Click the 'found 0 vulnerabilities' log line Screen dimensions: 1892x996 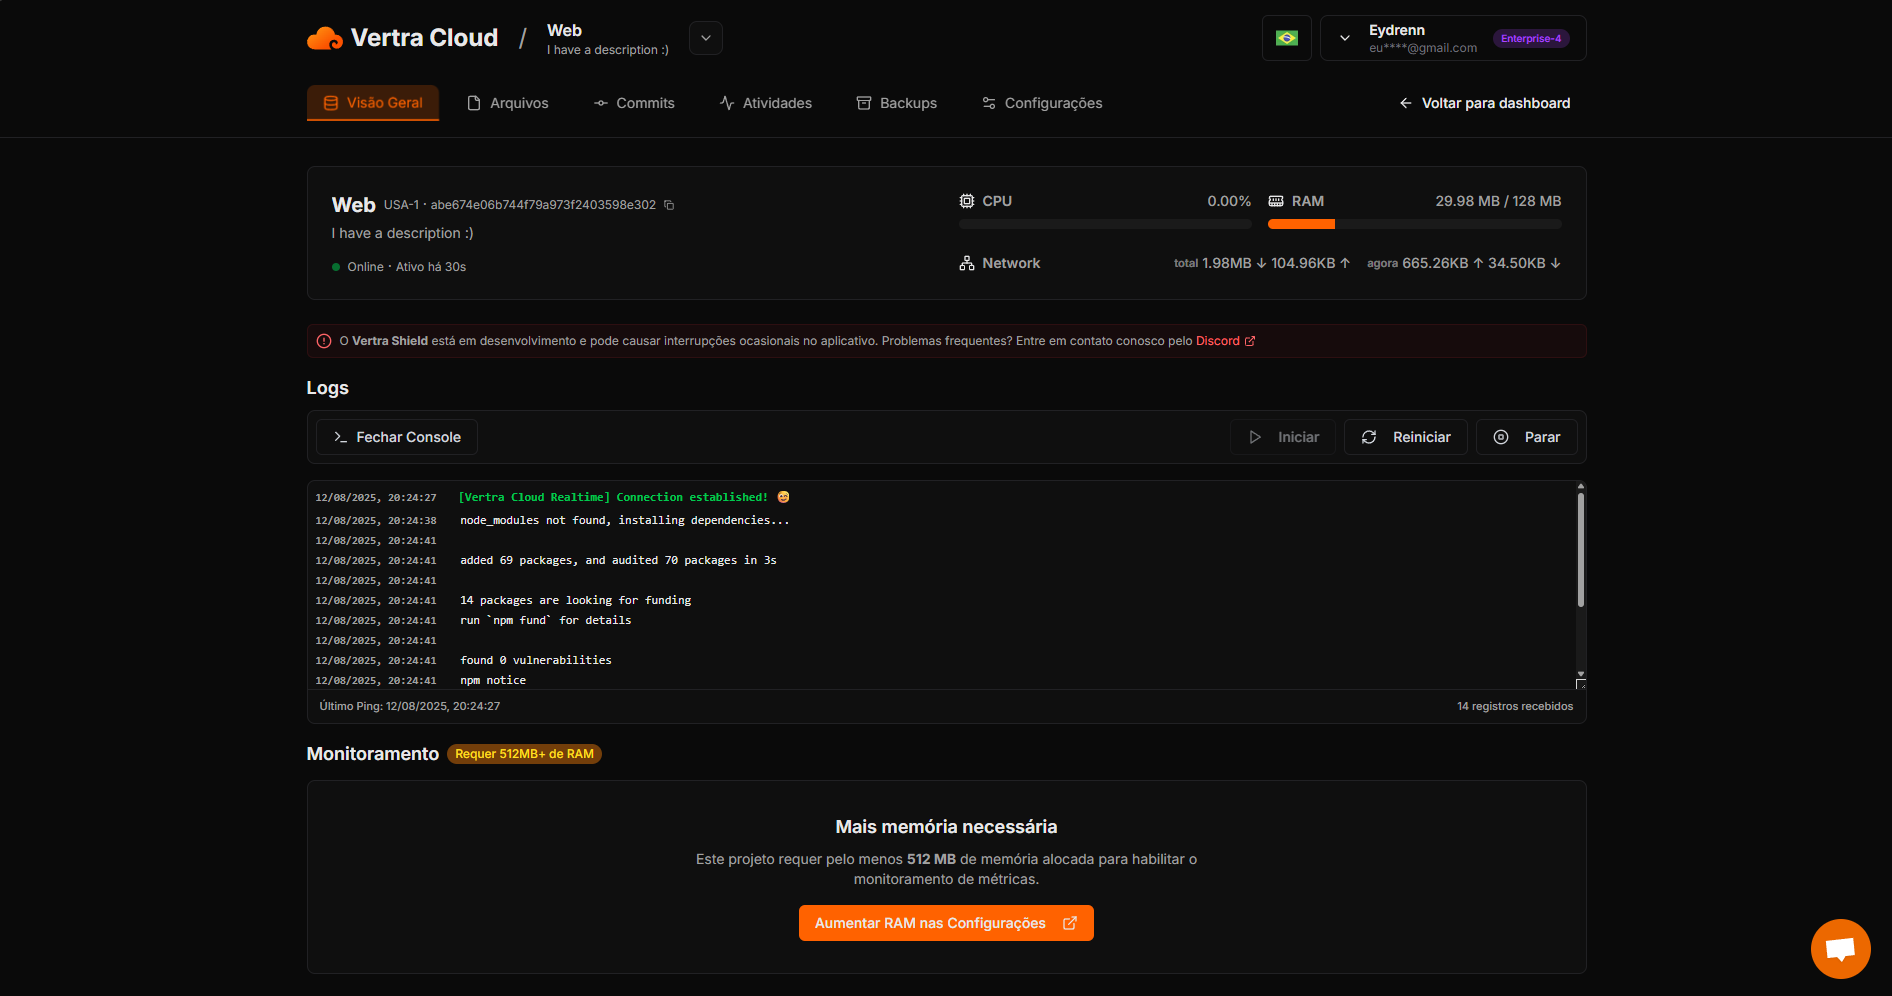[x=536, y=660]
